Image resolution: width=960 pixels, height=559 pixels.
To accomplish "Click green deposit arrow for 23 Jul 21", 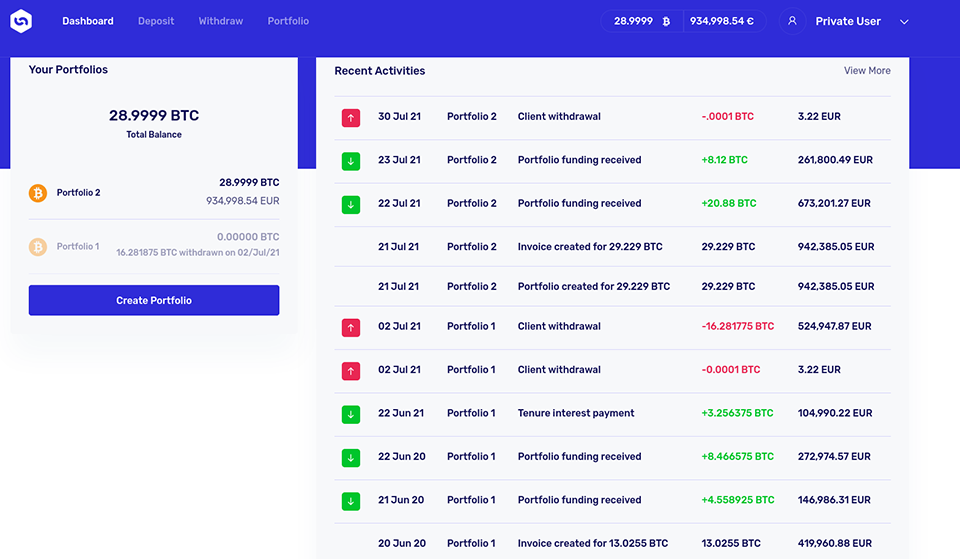I will coord(351,161).
